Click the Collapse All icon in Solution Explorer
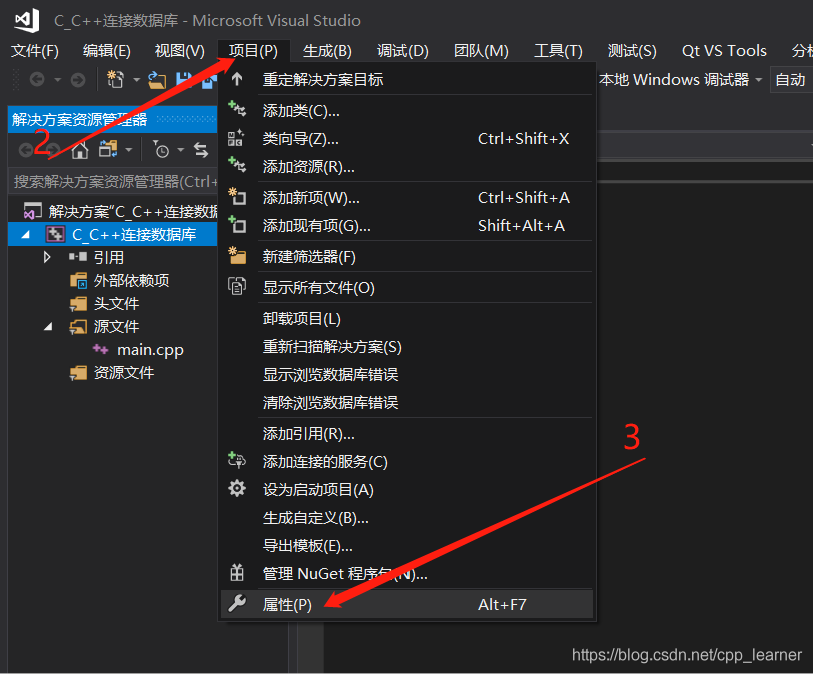 tap(108, 149)
